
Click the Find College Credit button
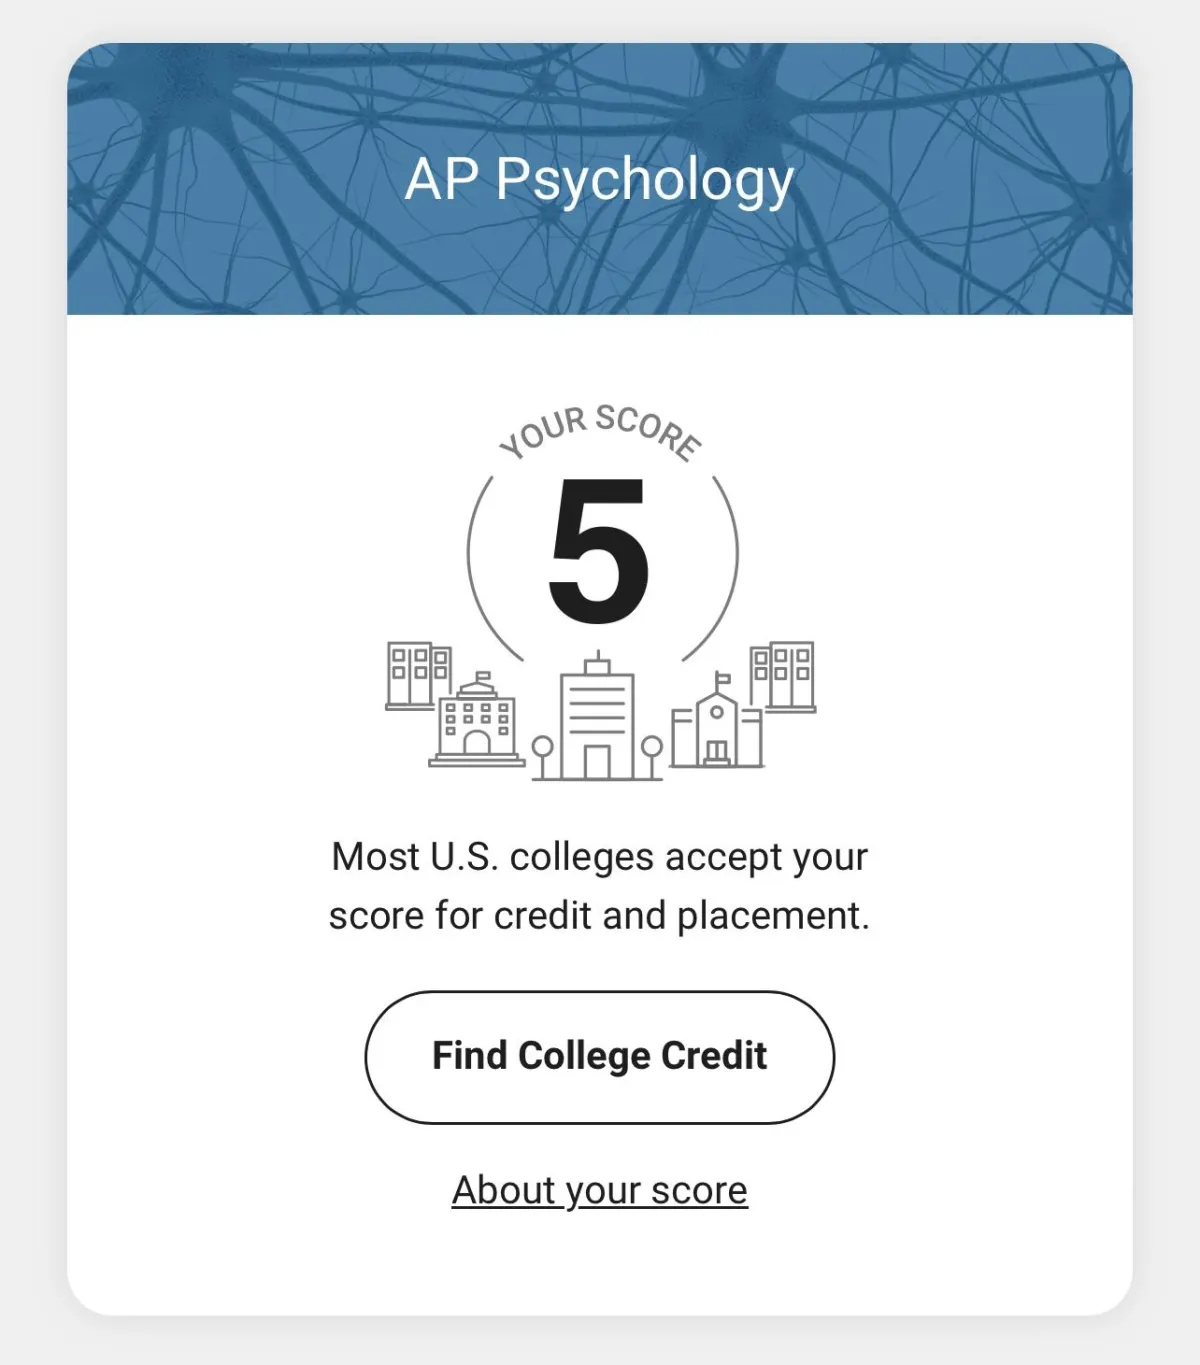coord(599,1057)
